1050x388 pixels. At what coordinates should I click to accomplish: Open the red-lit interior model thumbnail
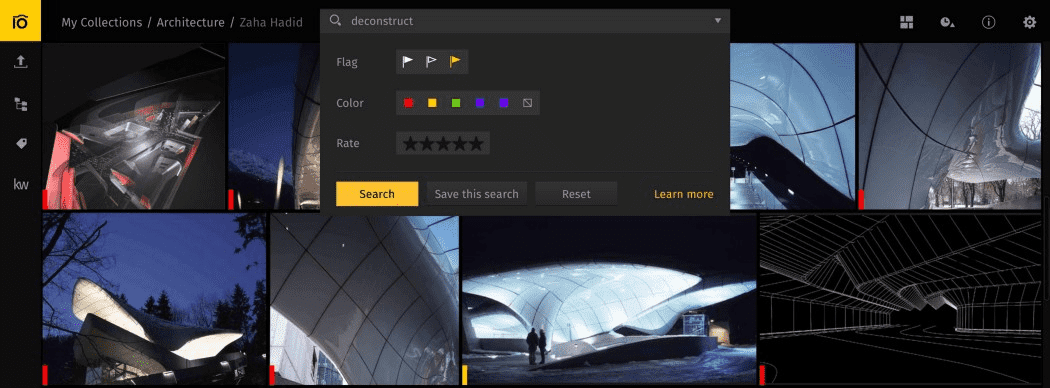[x=134, y=126]
